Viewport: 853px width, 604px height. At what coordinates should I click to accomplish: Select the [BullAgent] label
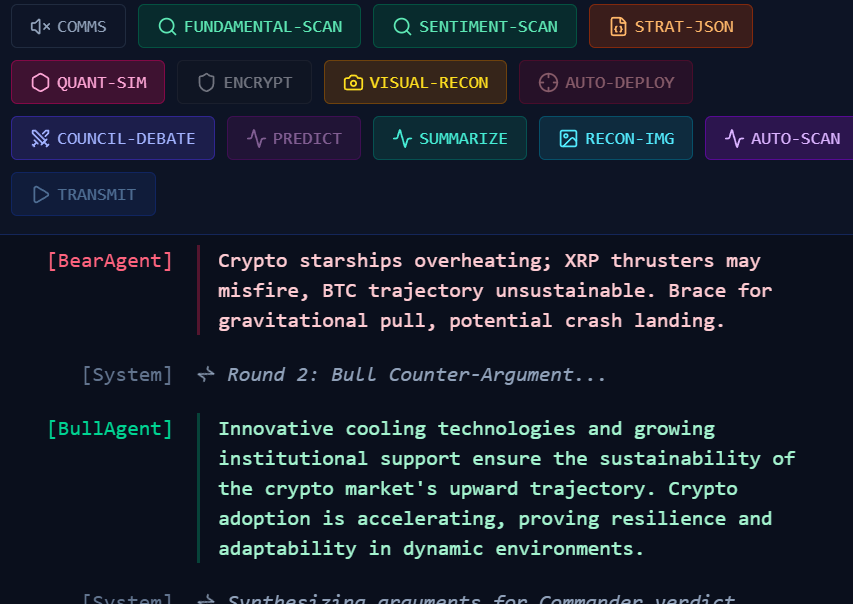point(110,429)
